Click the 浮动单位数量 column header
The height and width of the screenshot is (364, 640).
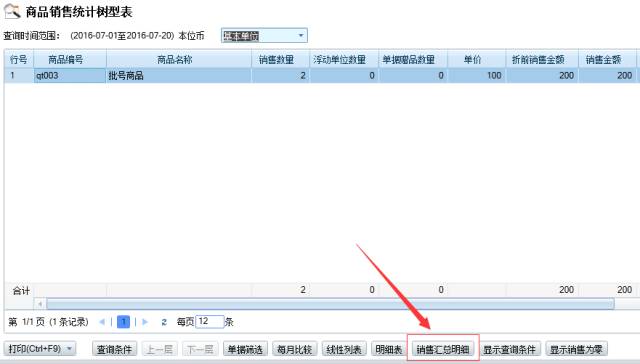pos(344,60)
